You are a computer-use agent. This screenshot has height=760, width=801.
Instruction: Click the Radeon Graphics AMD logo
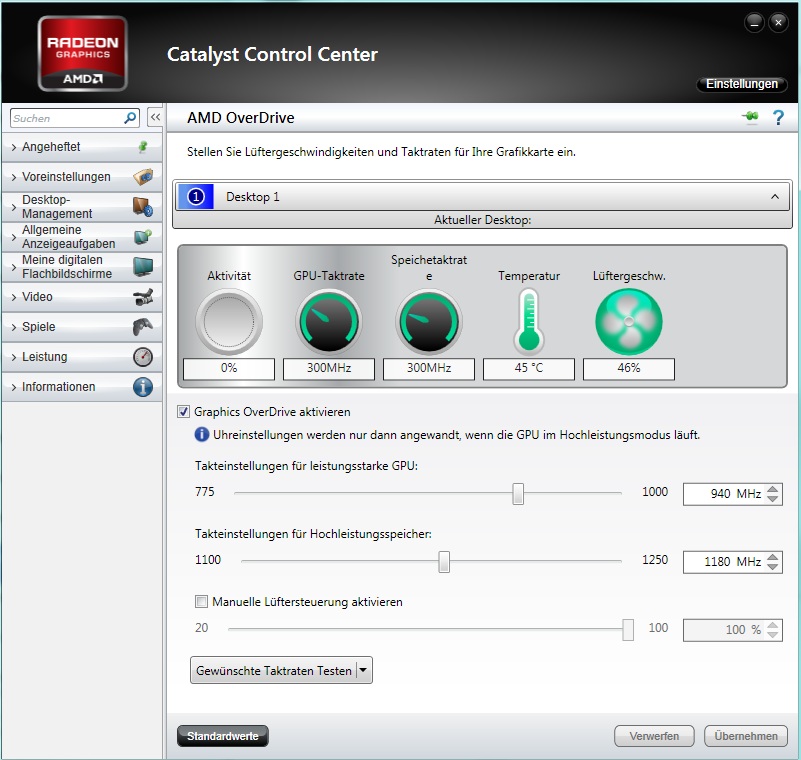[x=82, y=54]
